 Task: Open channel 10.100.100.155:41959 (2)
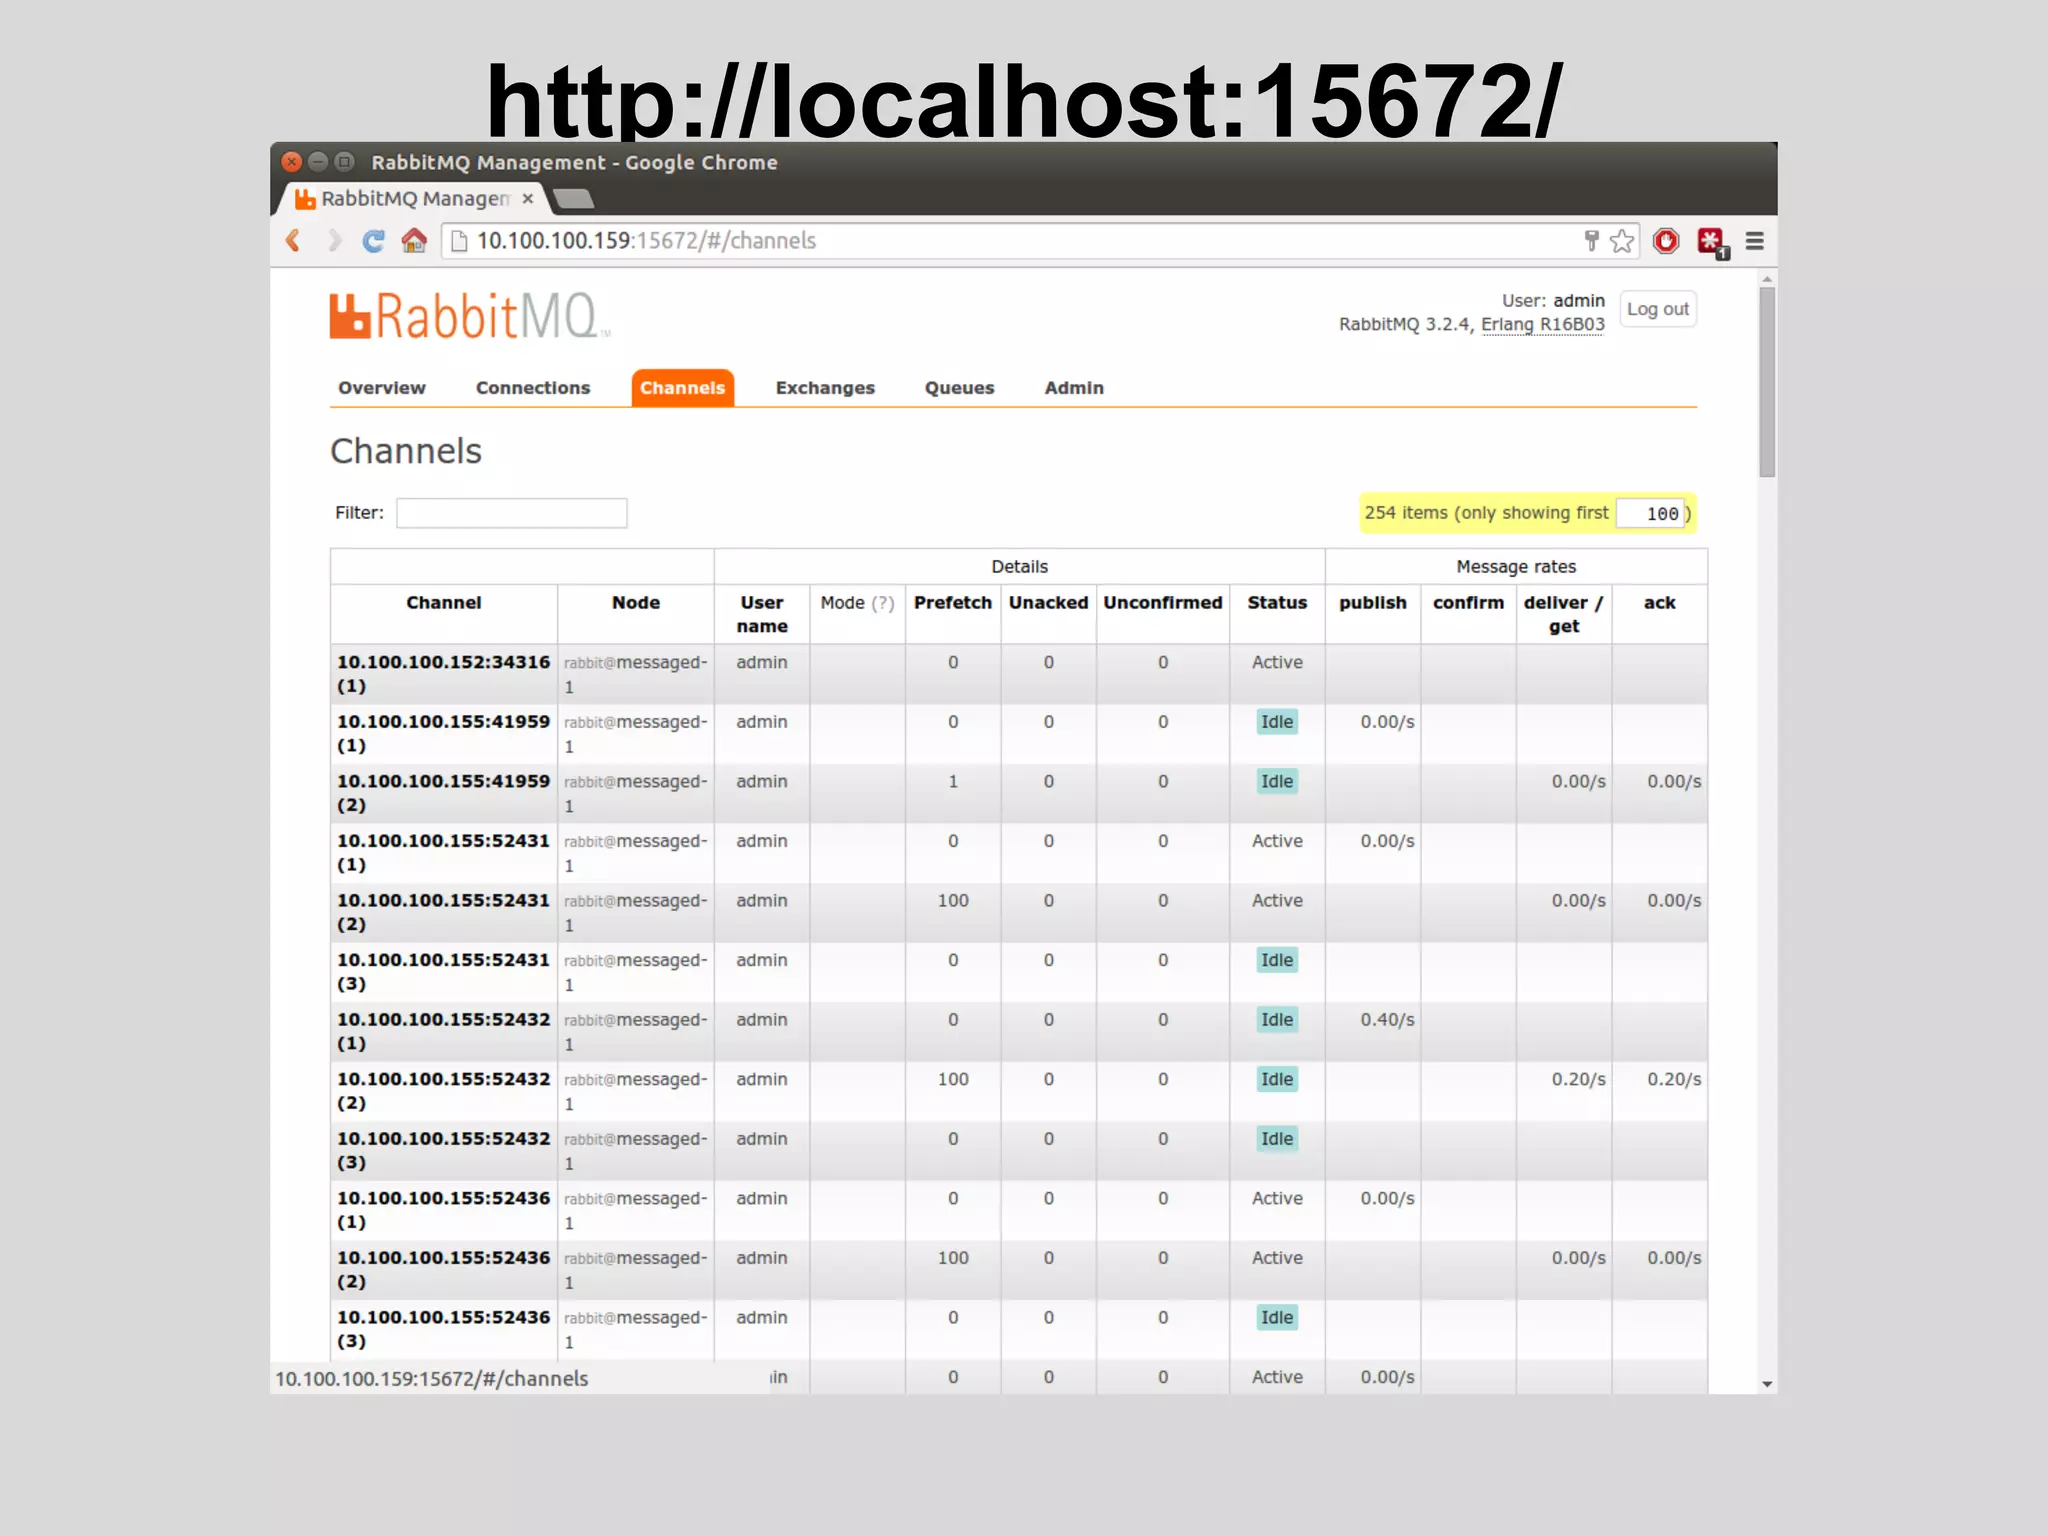pyautogui.click(x=443, y=793)
